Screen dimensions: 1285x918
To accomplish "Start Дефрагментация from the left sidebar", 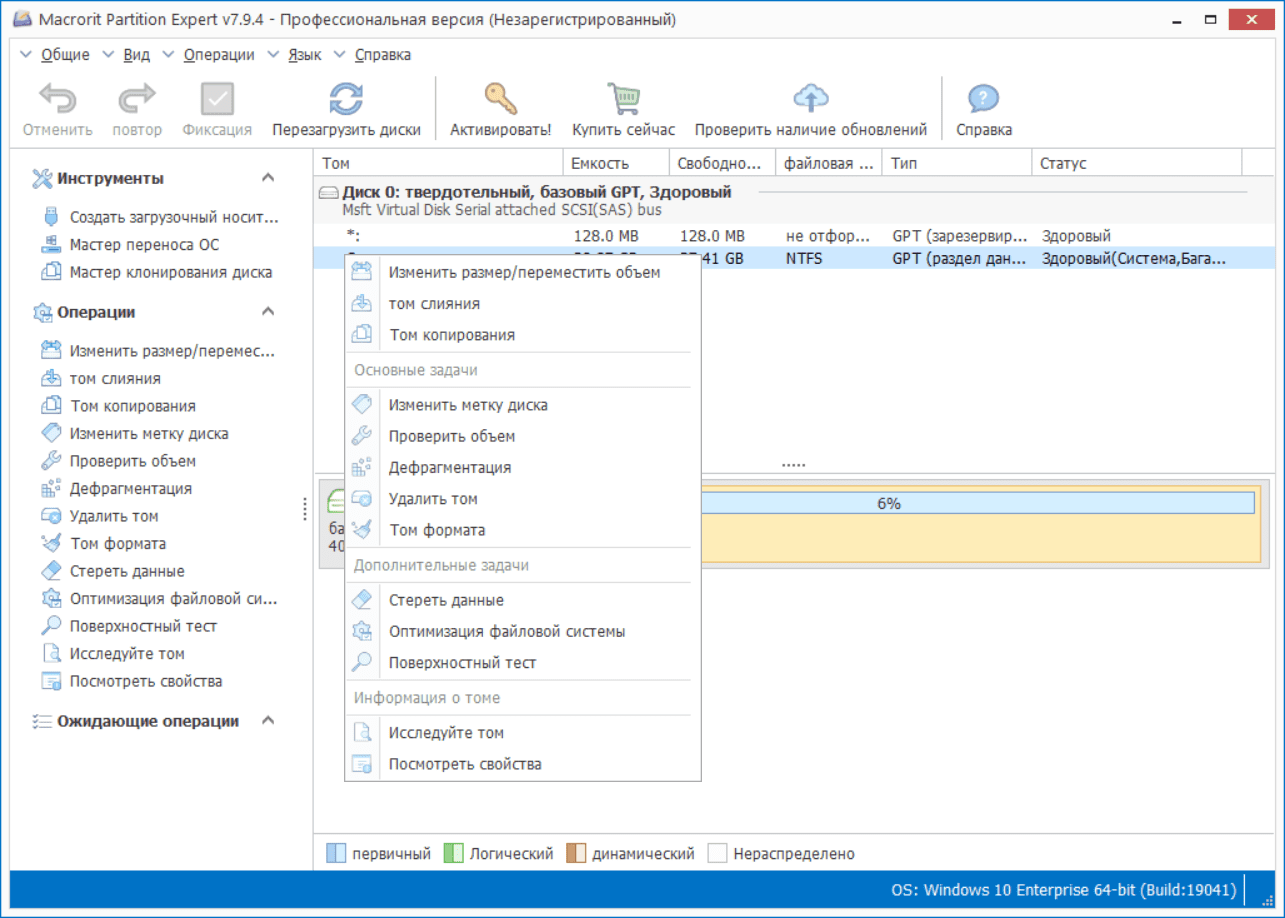I will 117,489.
